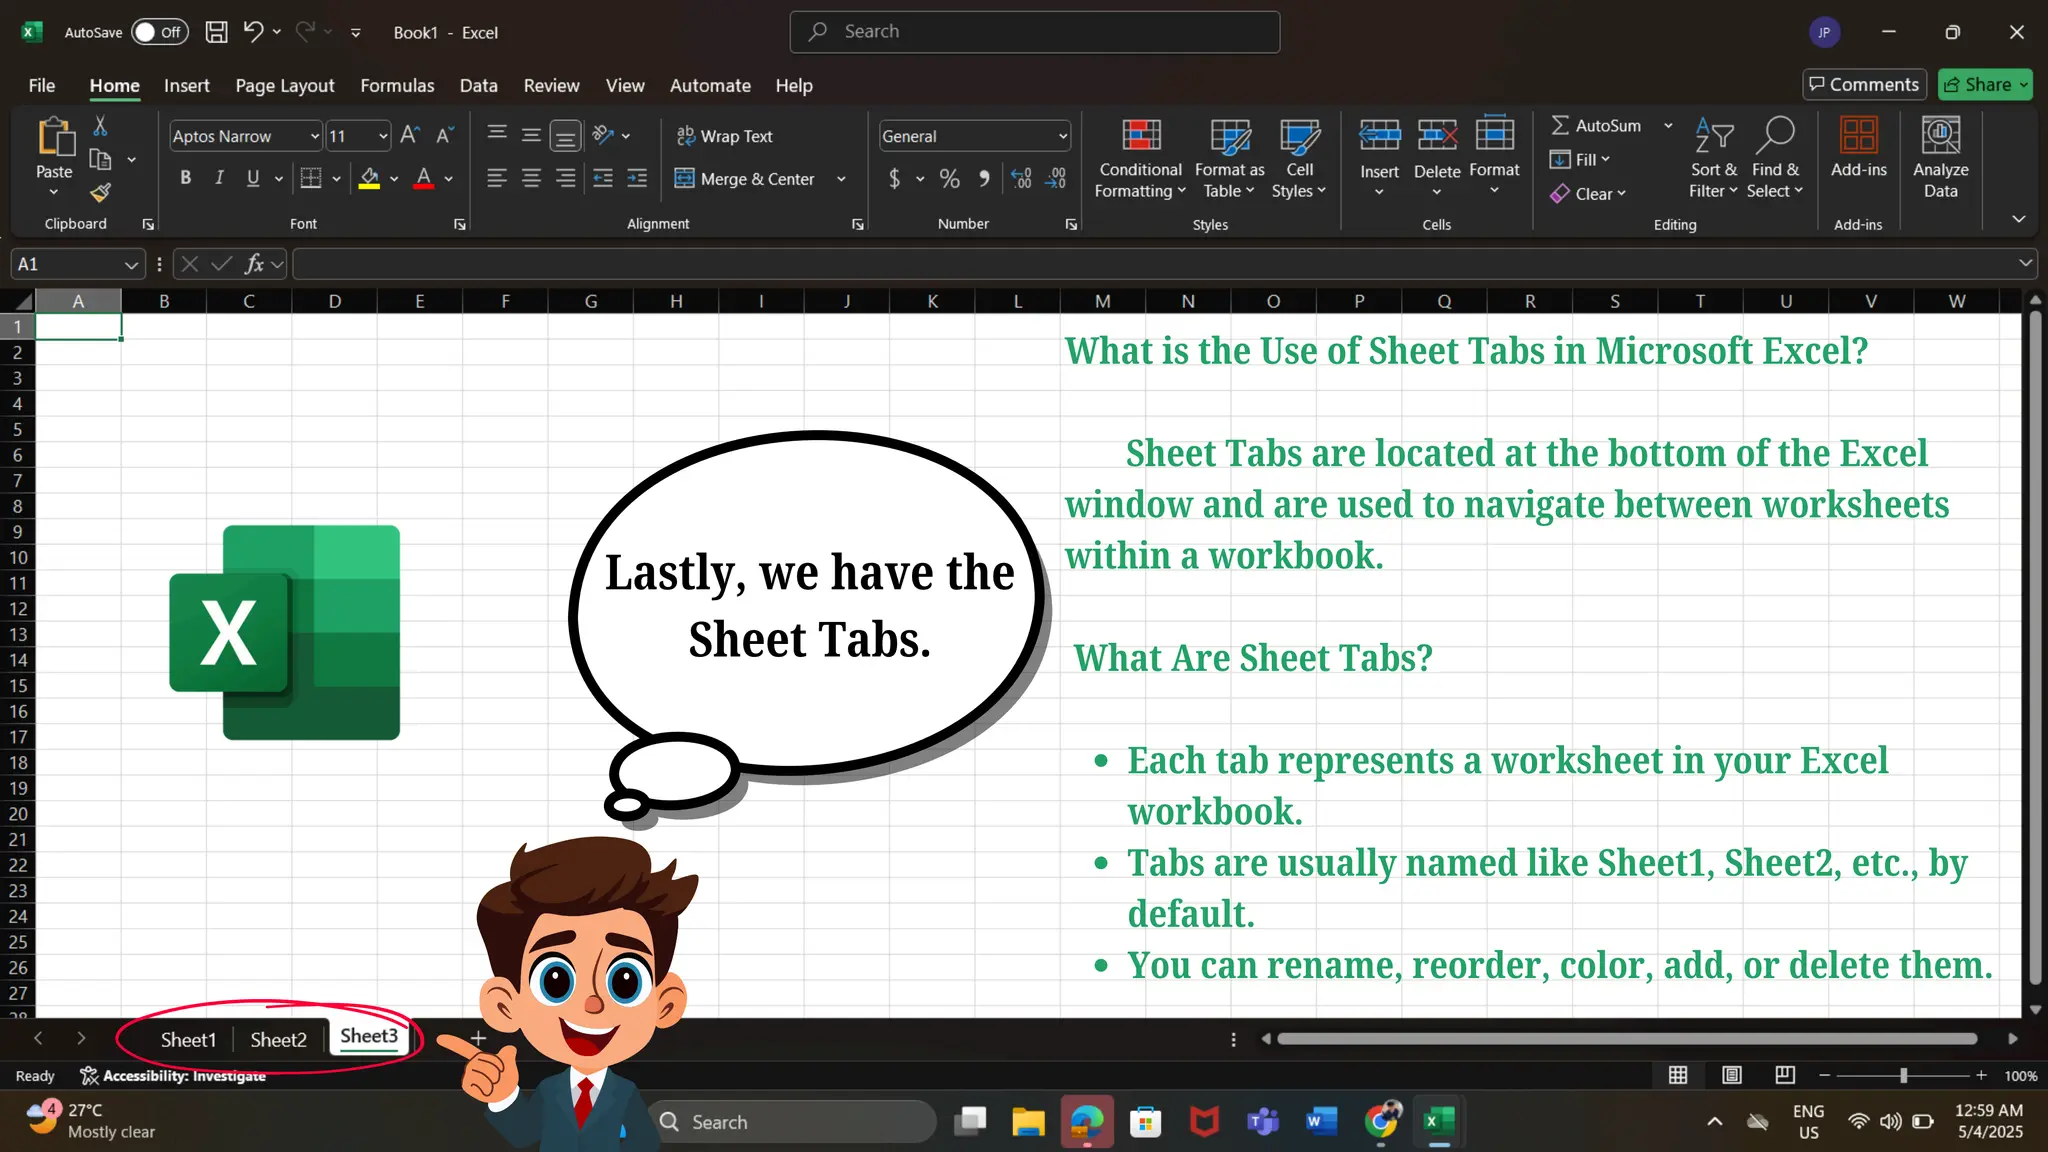The image size is (2048, 1152).
Task: Click the Save icon in title bar
Action: pos(216,32)
